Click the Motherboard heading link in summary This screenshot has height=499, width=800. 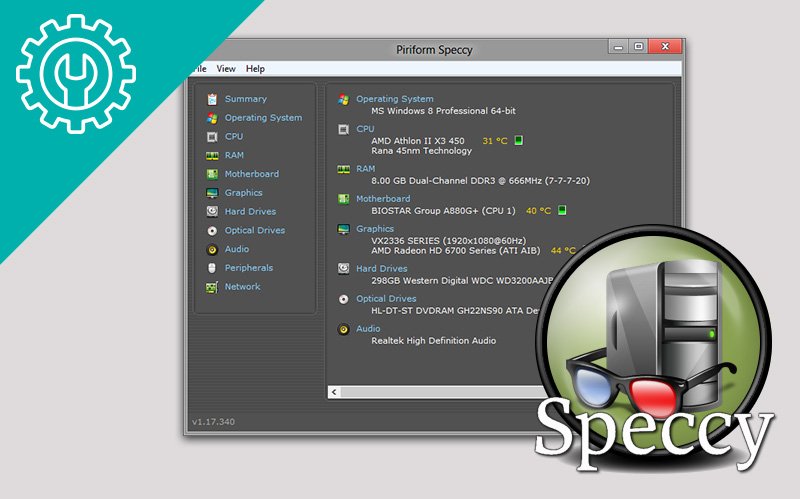383,199
